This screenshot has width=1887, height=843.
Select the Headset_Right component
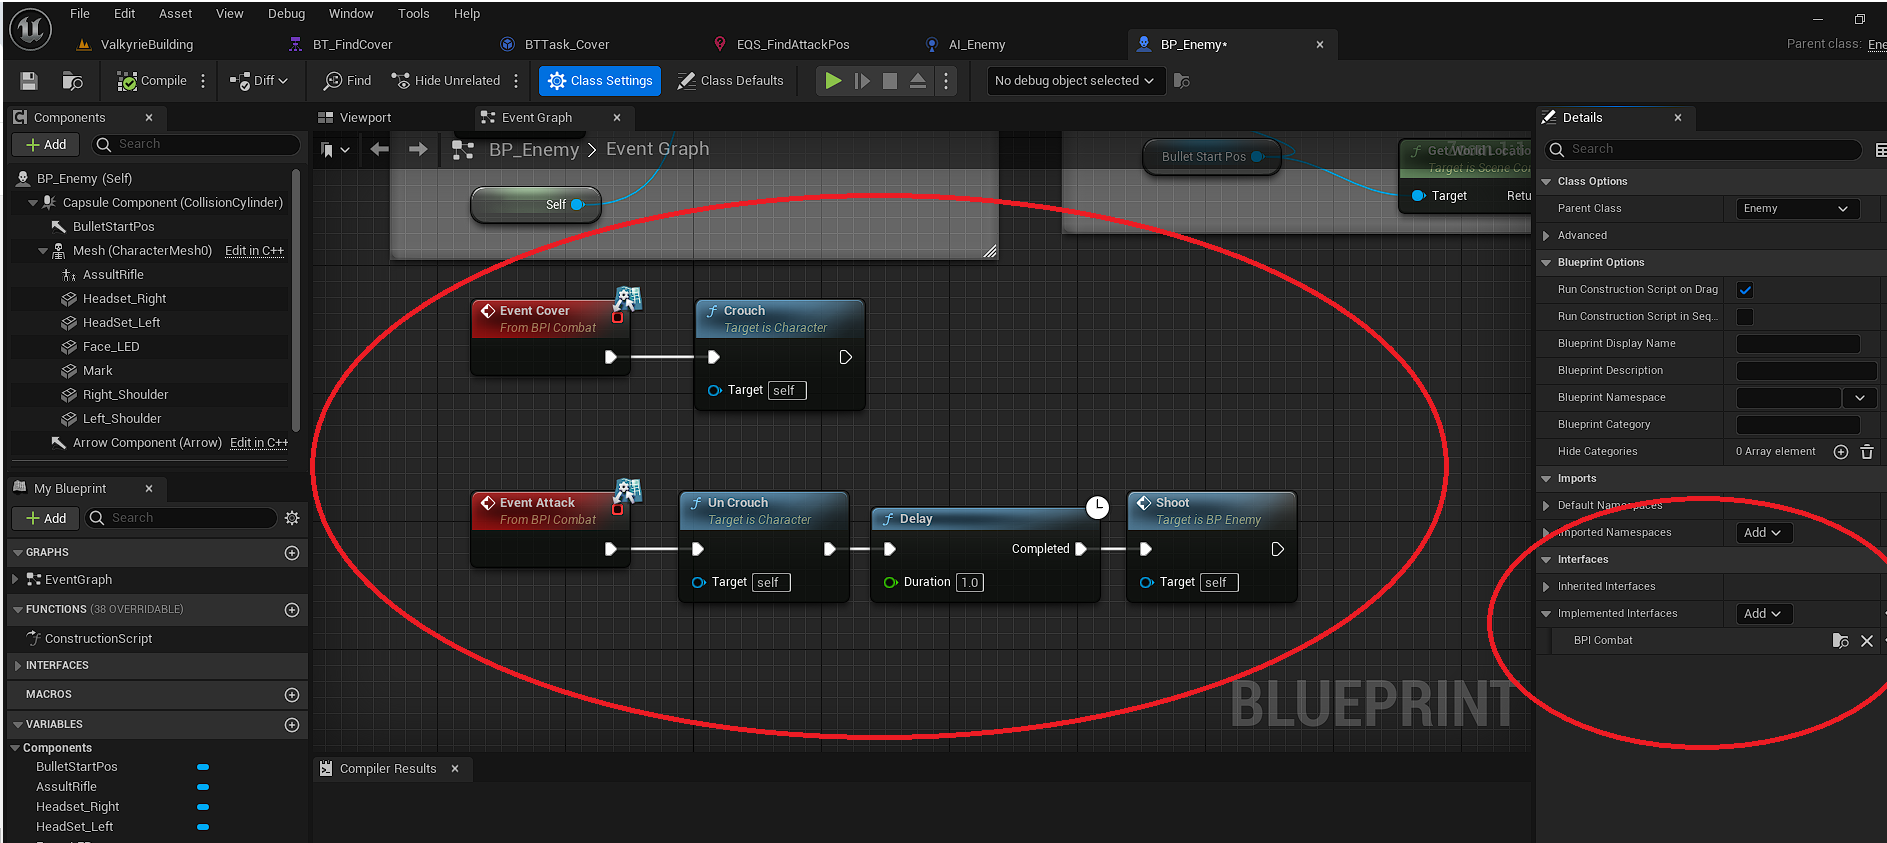[x=124, y=299]
